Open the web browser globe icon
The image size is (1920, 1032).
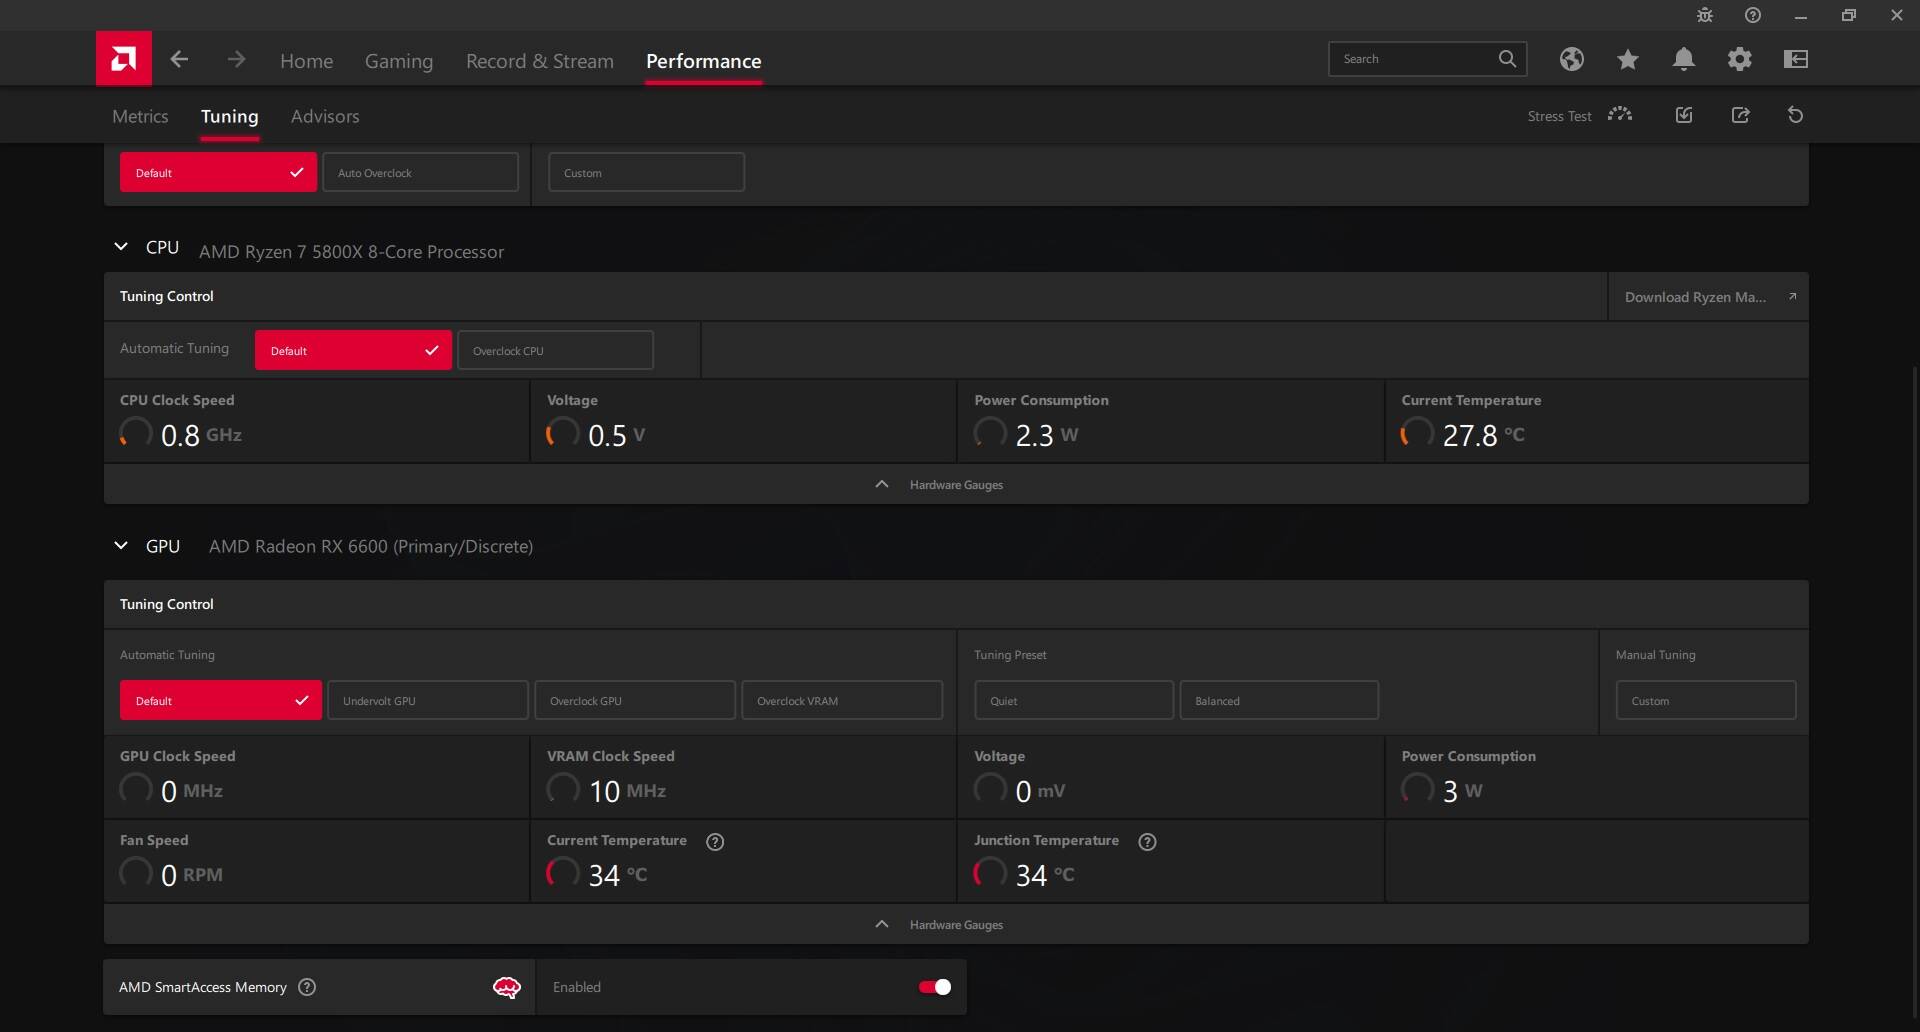pyautogui.click(x=1571, y=60)
